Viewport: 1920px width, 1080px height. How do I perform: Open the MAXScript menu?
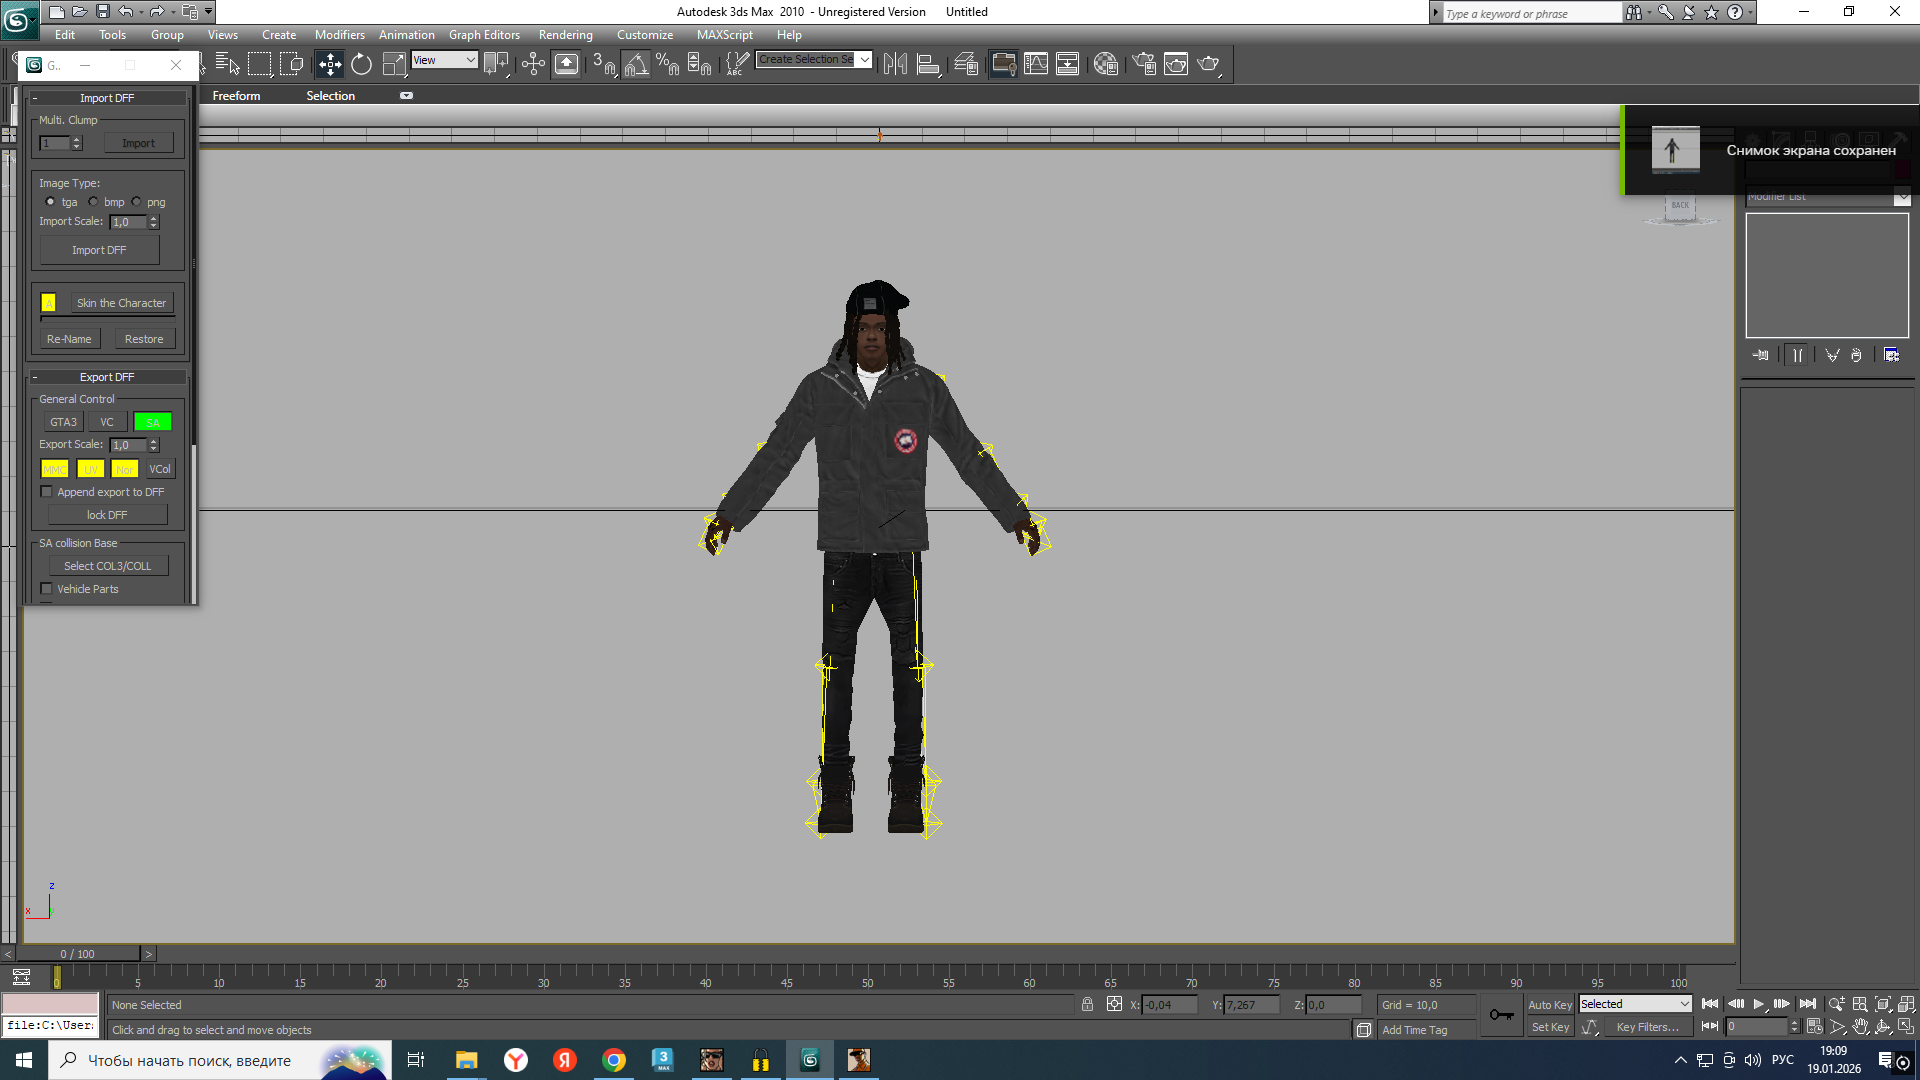(724, 35)
